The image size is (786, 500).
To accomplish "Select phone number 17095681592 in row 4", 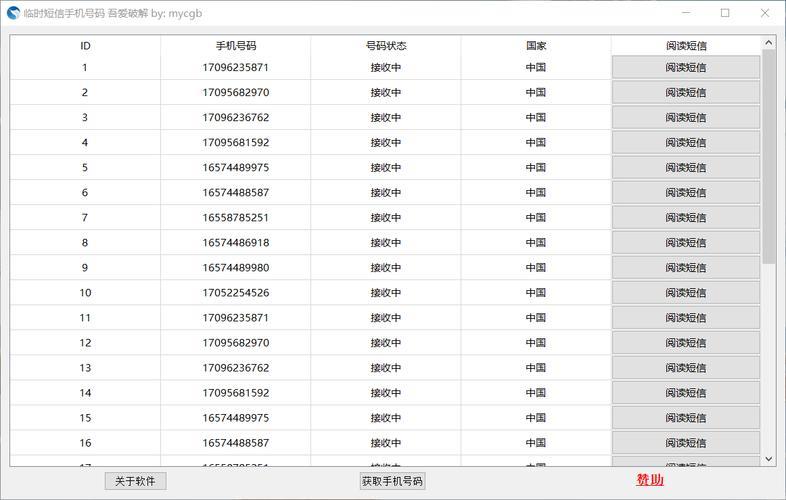I will tap(236, 142).
